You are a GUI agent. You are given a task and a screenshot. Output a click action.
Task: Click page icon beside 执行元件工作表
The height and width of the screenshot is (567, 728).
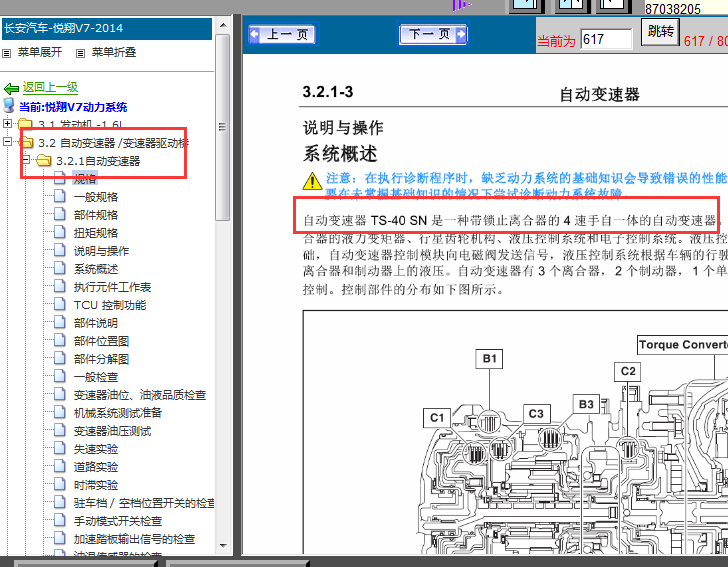(60, 286)
